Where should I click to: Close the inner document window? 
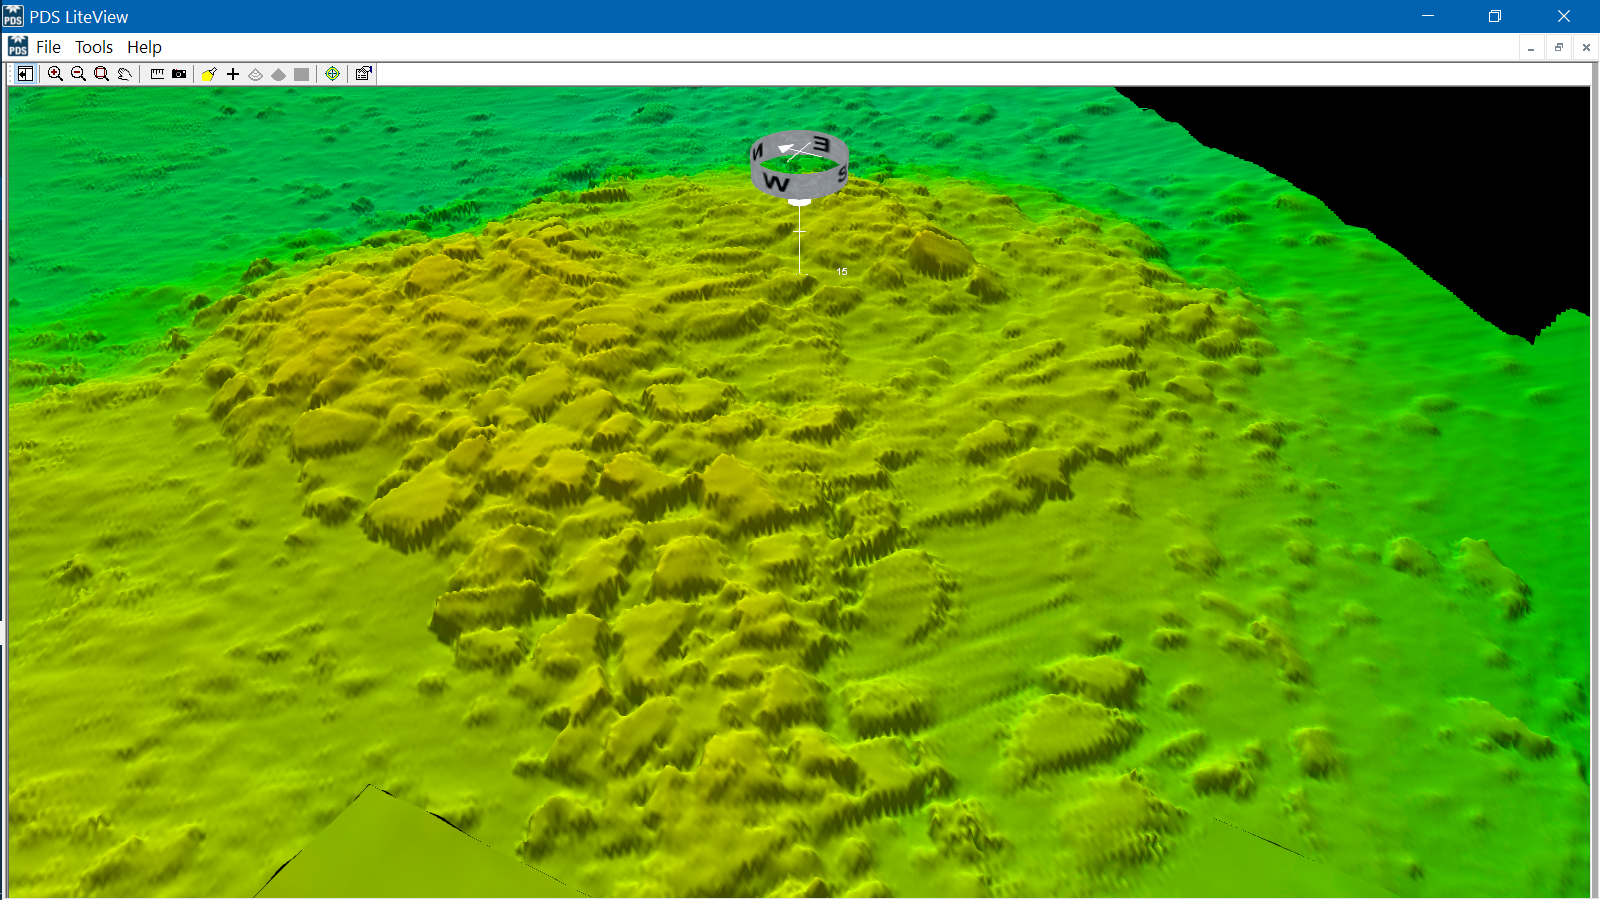click(x=1586, y=47)
